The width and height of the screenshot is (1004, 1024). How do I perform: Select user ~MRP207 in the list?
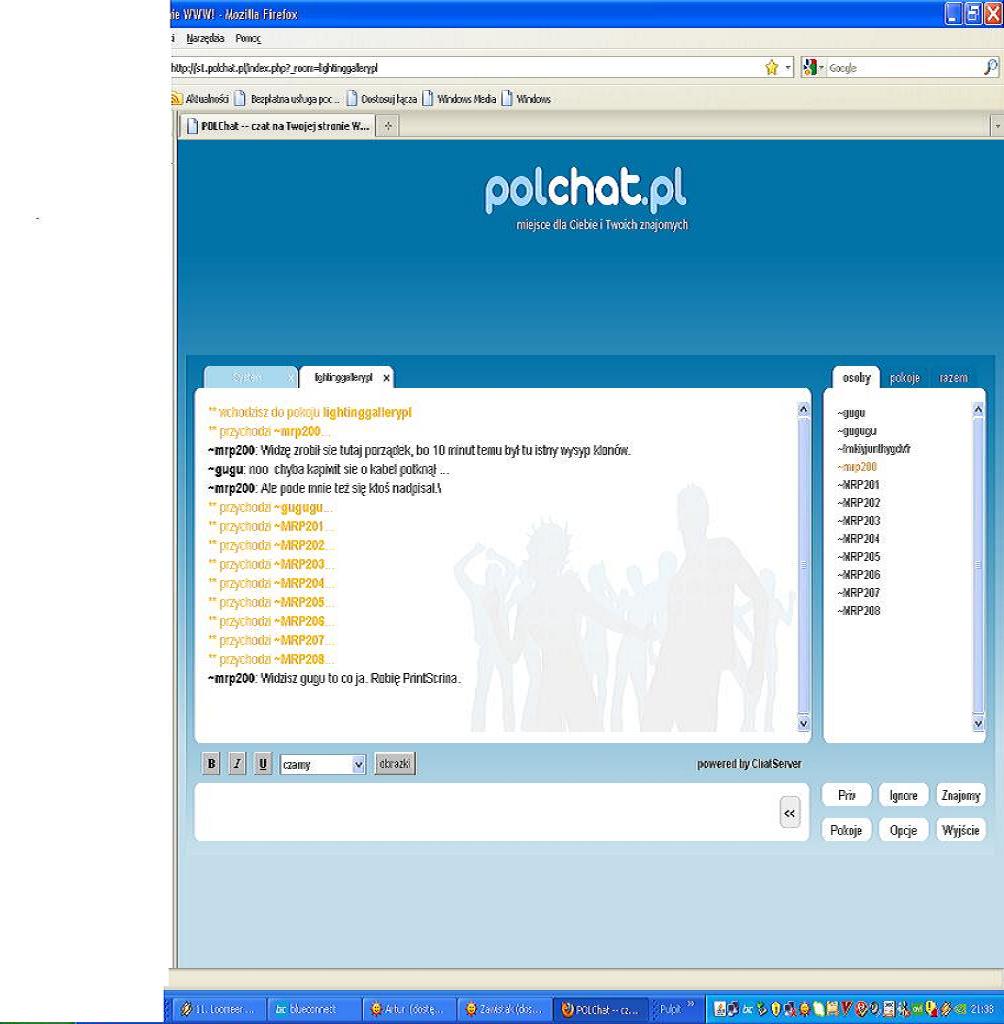tap(859, 592)
